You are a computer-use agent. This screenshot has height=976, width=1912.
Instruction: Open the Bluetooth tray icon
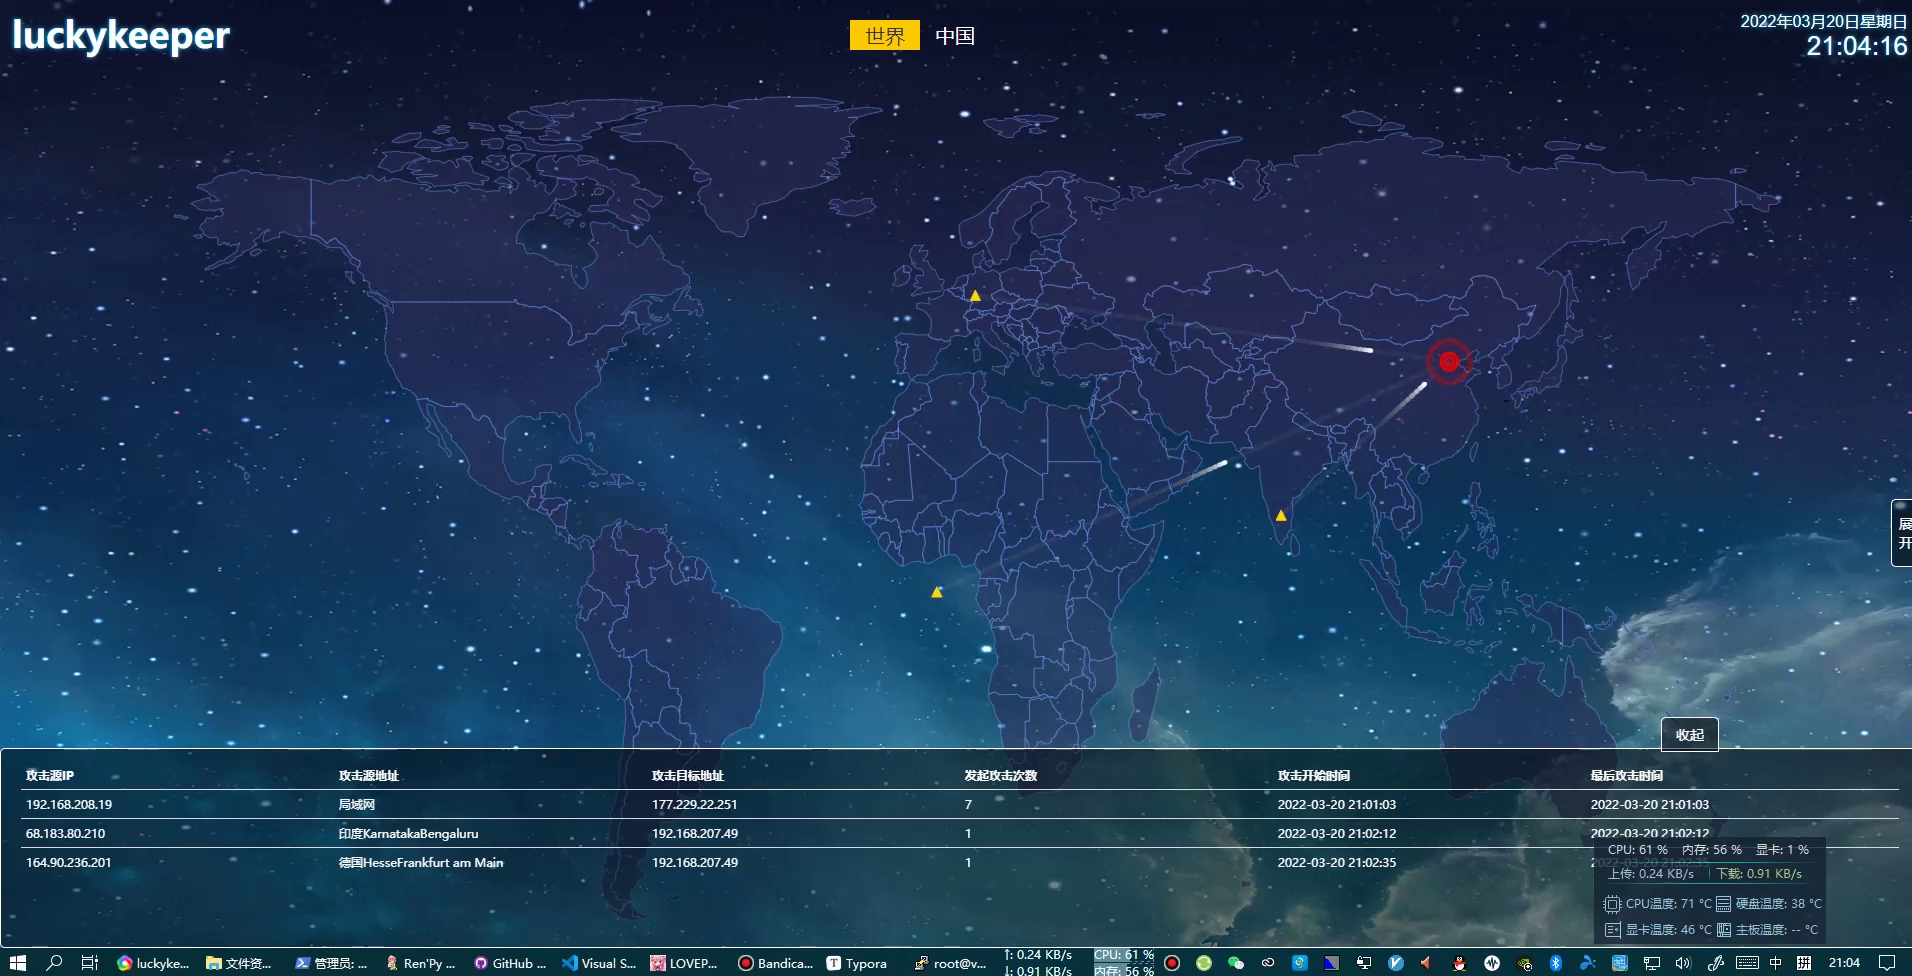(1555, 963)
